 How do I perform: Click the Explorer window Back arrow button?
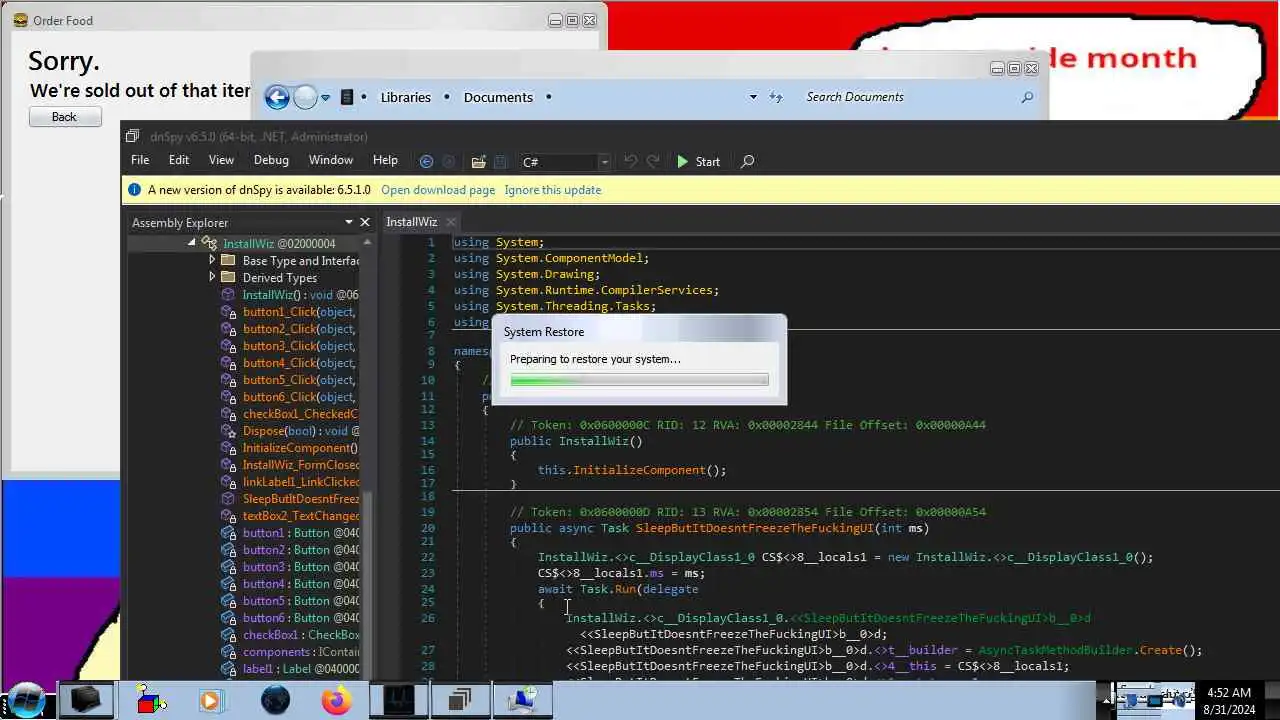(x=277, y=97)
